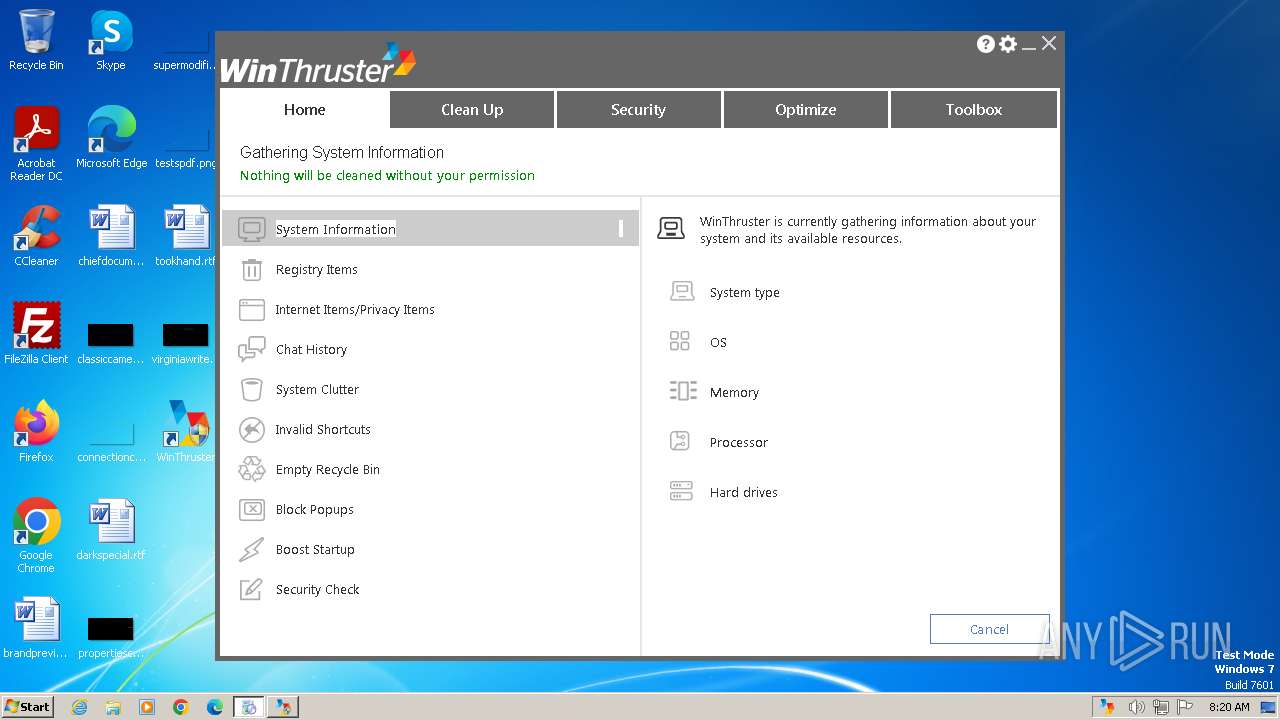
Task: Select the Boost Startup label
Action: pyautogui.click(x=315, y=550)
